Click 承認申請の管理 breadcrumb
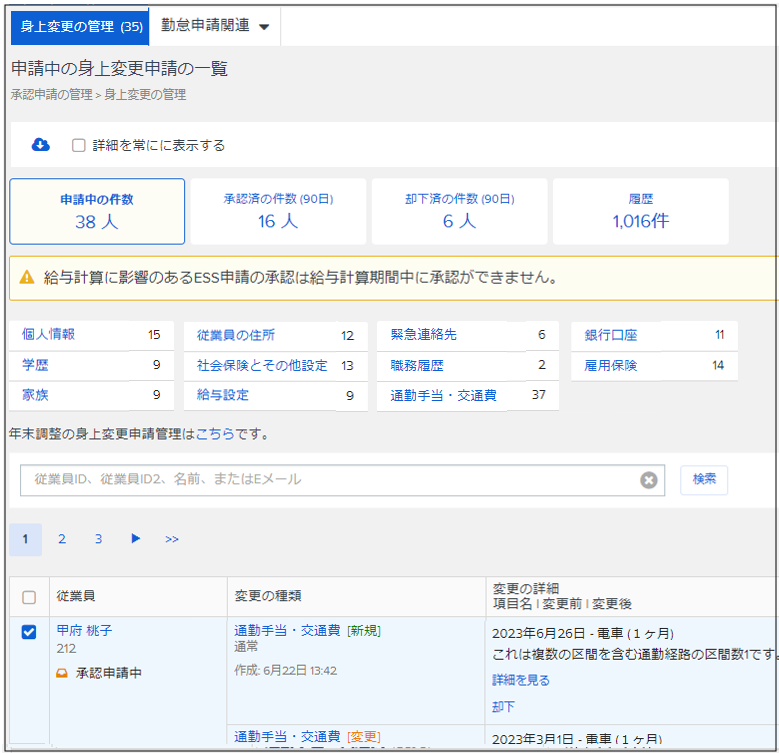The width and height of the screenshot is (779, 753). pos(52,94)
